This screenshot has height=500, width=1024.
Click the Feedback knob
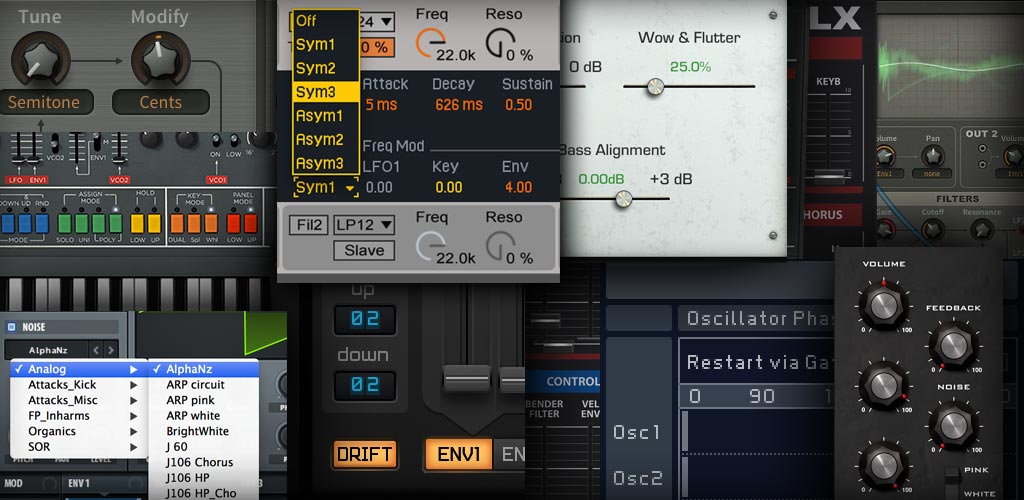[x=951, y=346]
